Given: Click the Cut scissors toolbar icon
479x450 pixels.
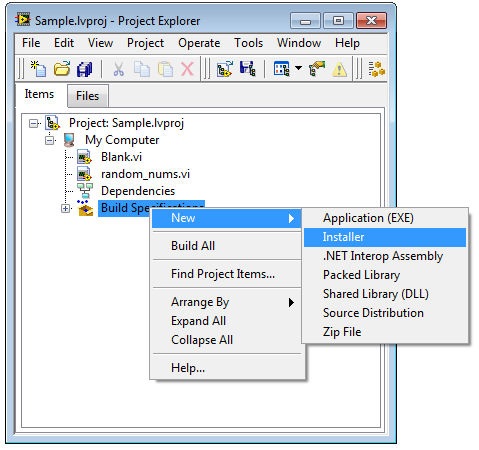Looking at the screenshot, I should [x=118, y=69].
